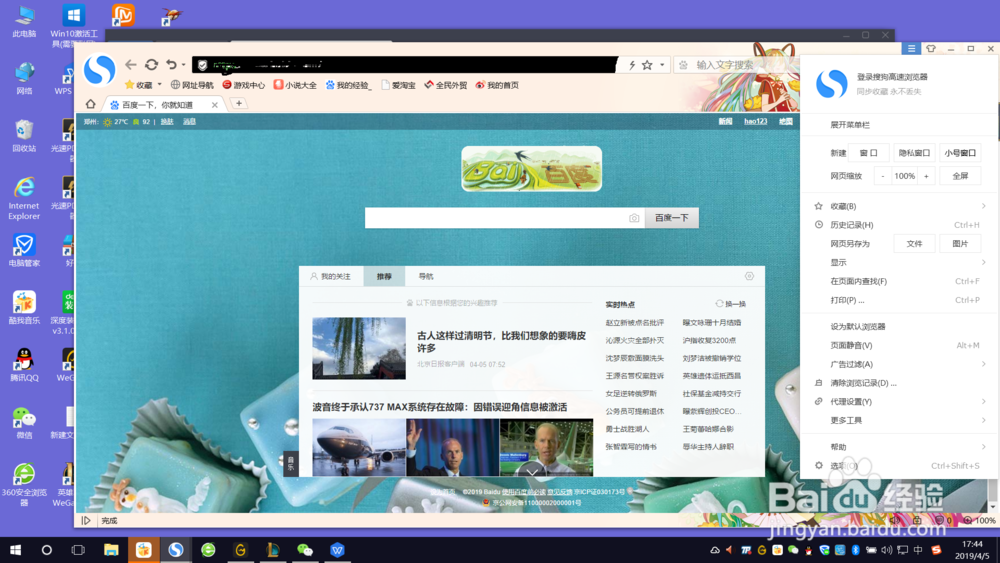Image resolution: width=1000 pixels, height=563 pixels.
Task: Click the 全屏 fullscreen button
Action: click(x=960, y=176)
